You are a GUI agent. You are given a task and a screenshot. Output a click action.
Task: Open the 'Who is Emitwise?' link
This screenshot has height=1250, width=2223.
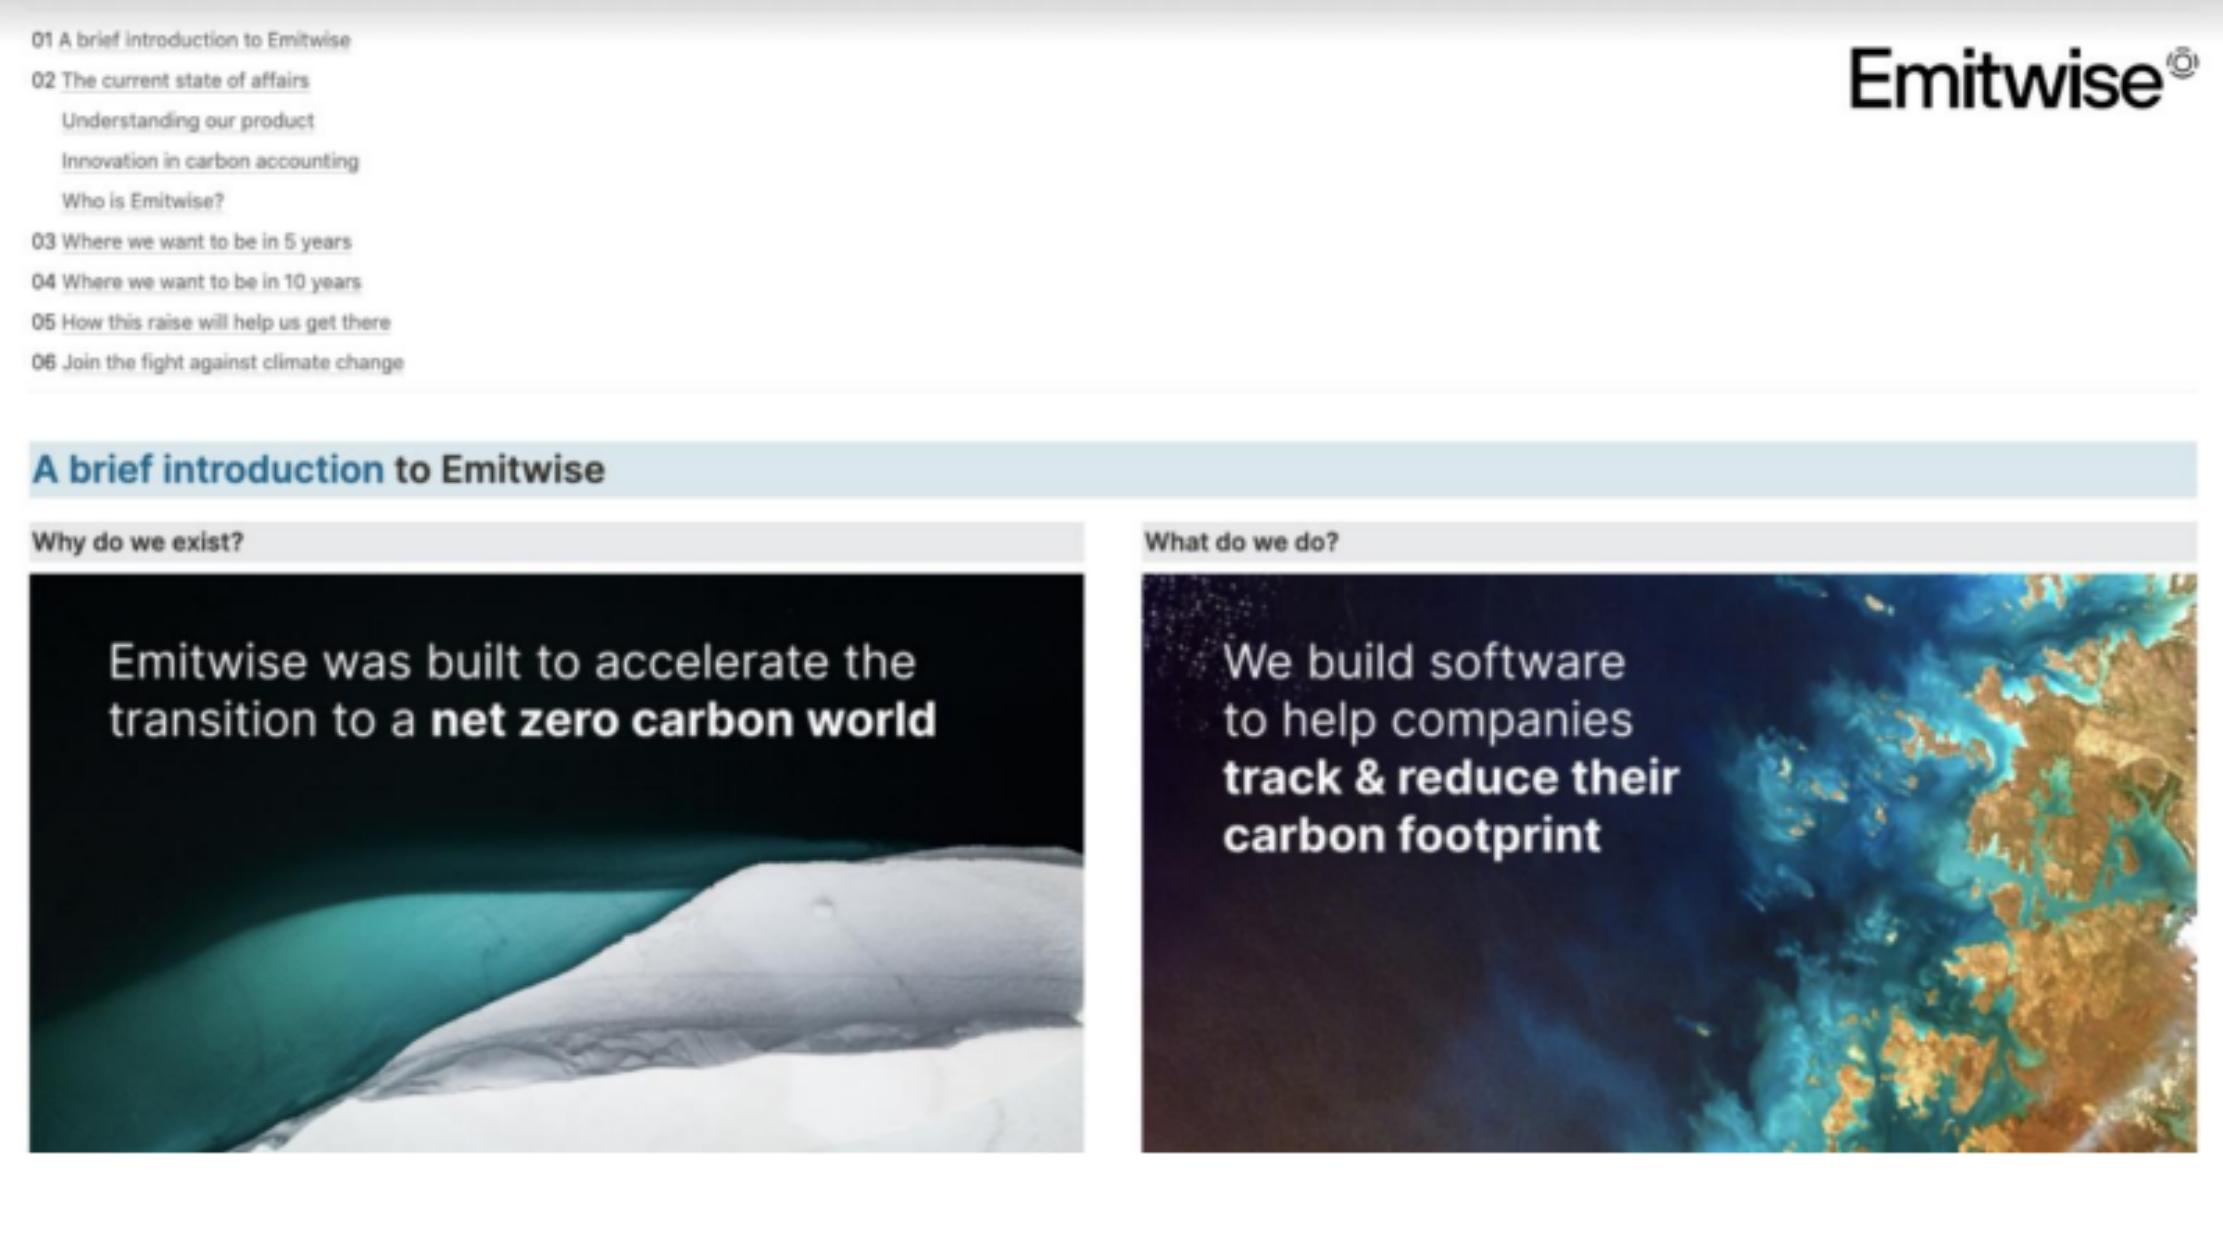point(143,201)
